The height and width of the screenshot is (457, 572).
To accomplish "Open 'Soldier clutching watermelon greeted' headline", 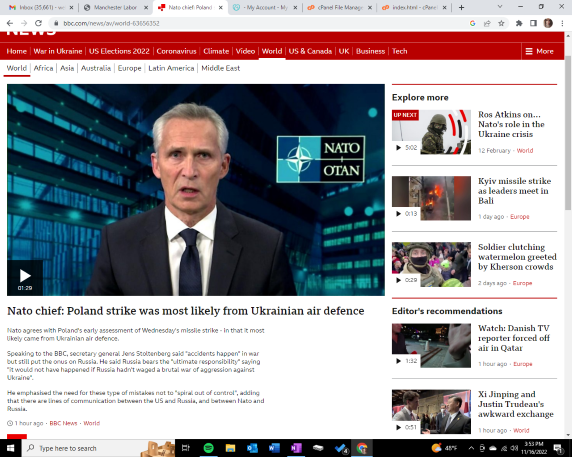I will click(517, 257).
